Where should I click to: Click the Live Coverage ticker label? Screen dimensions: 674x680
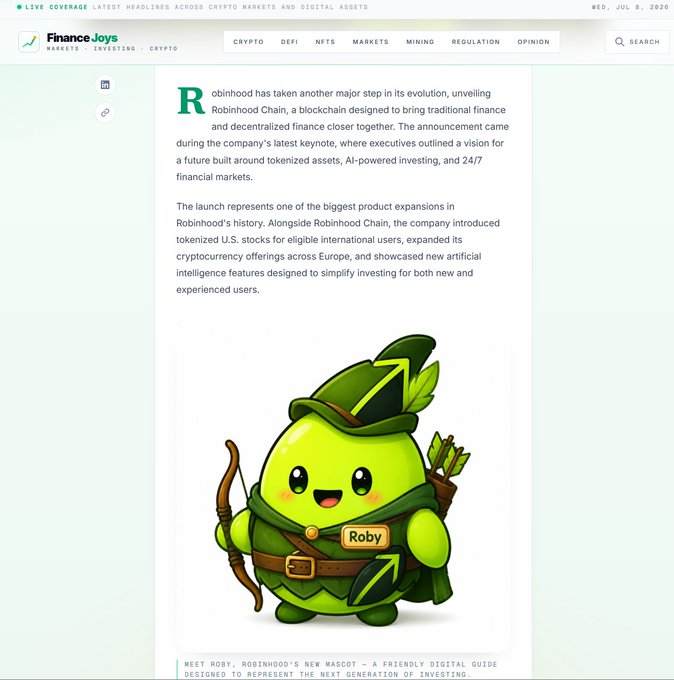[56, 7]
